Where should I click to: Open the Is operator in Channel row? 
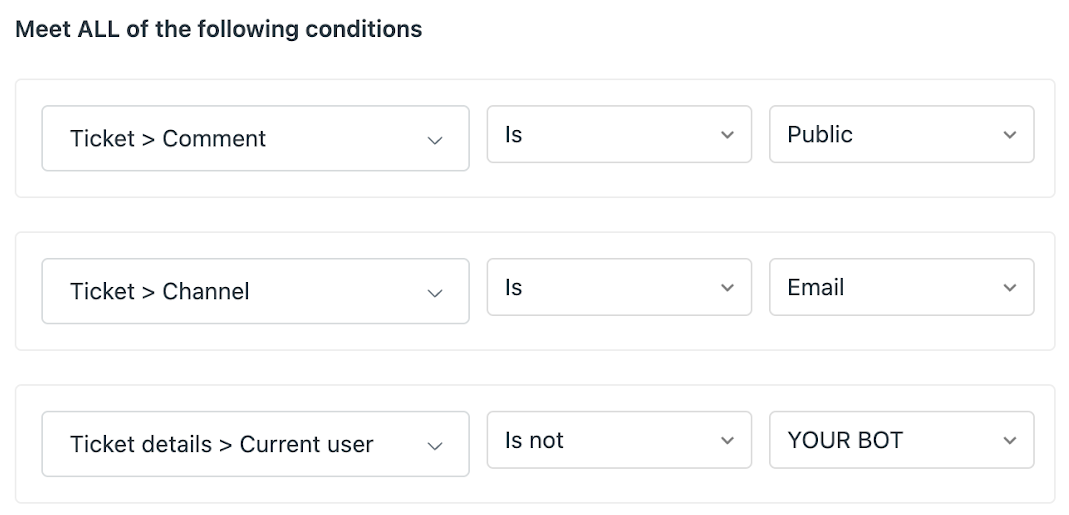point(618,288)
